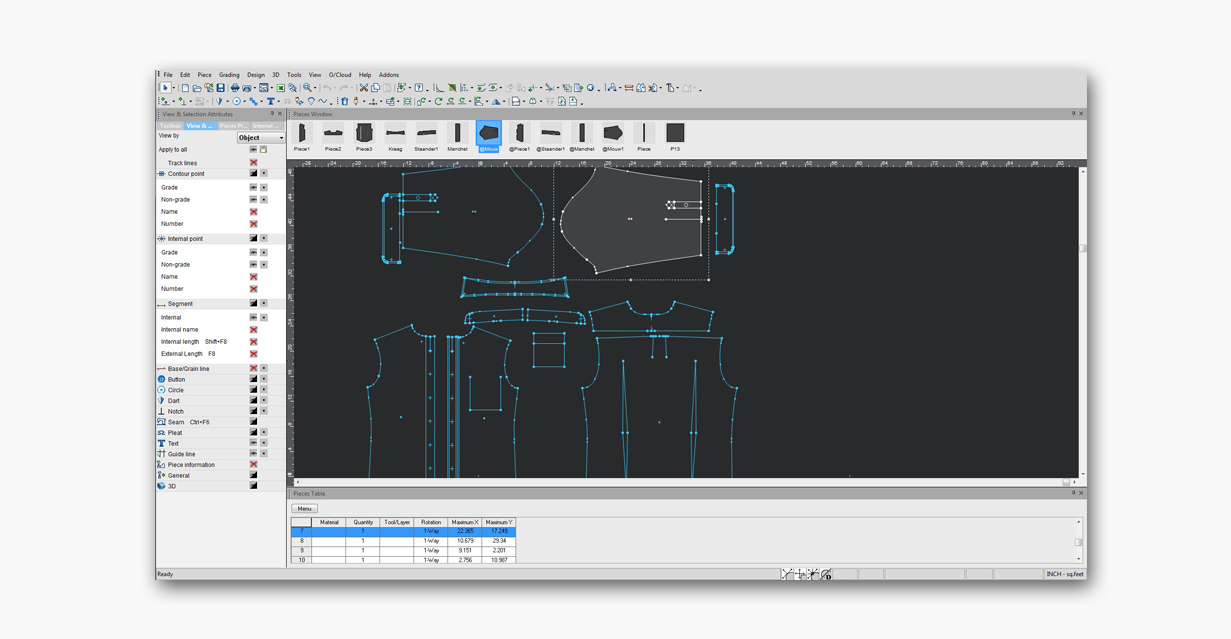Click the INCH - sq.feet status bar units
The width and height of the screenshot is (1231, 639).
coord(1064,574)
